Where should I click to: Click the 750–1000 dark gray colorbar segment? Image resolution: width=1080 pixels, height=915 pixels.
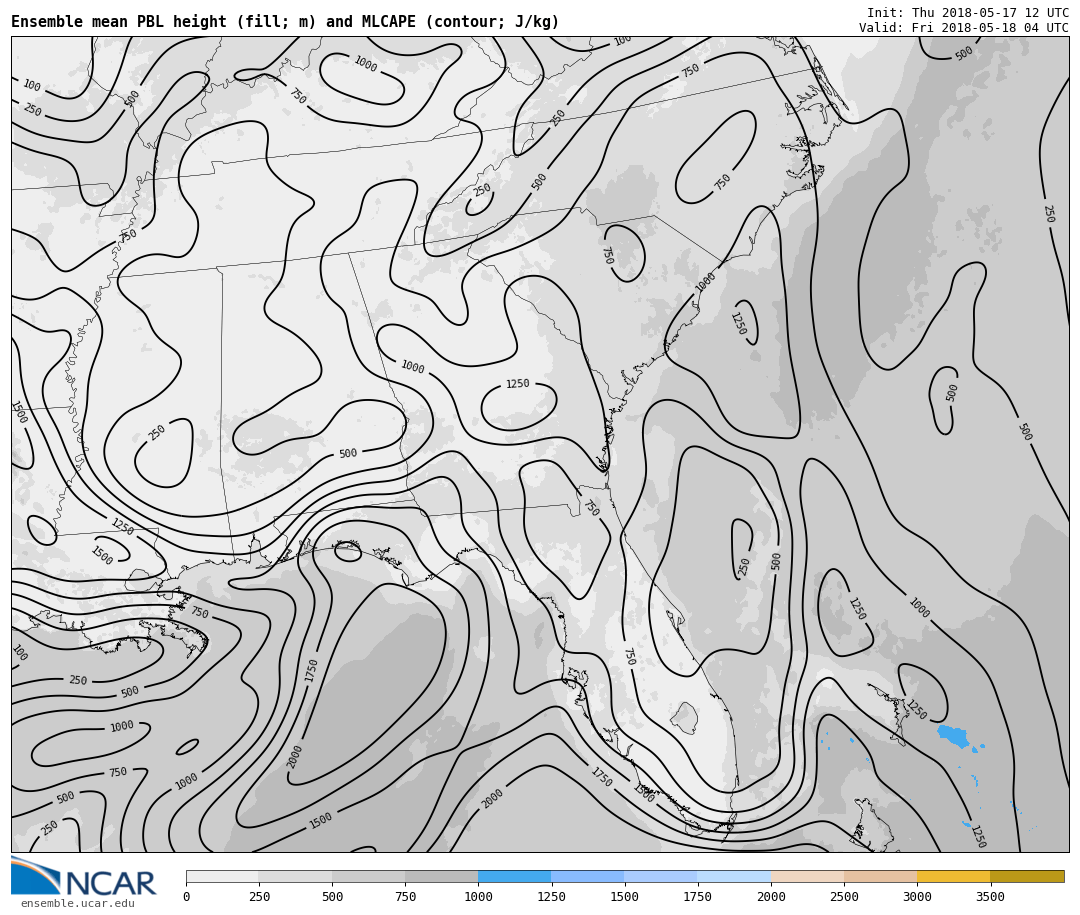click(442, 876)
